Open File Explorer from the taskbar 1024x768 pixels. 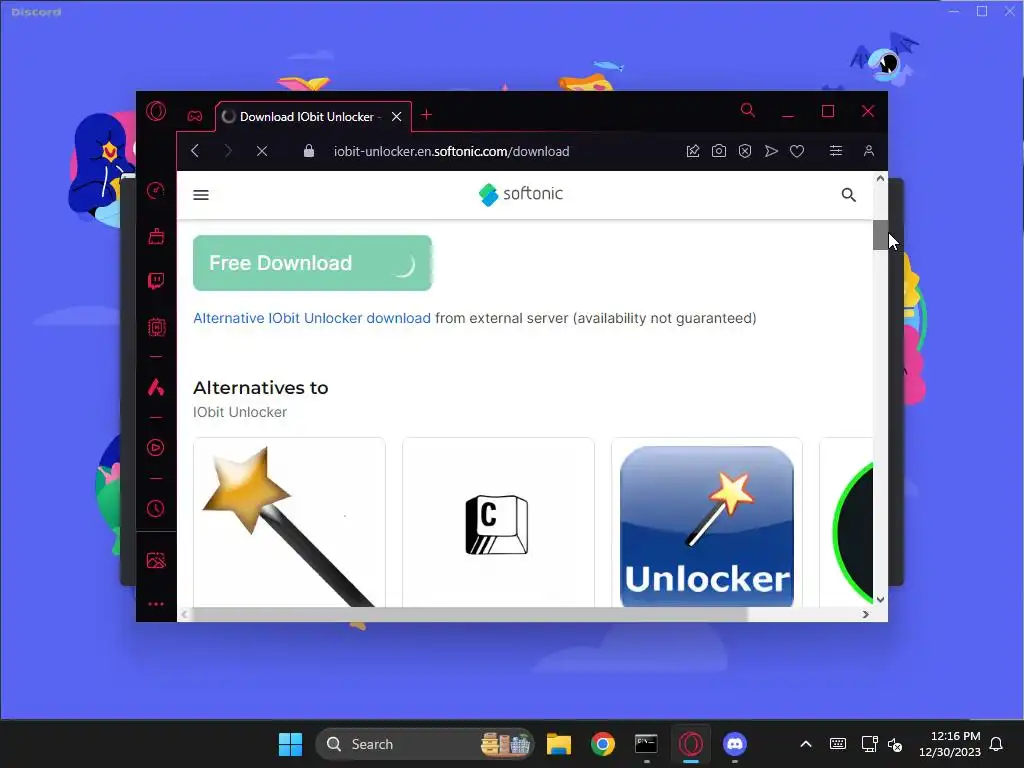(559, 744)
